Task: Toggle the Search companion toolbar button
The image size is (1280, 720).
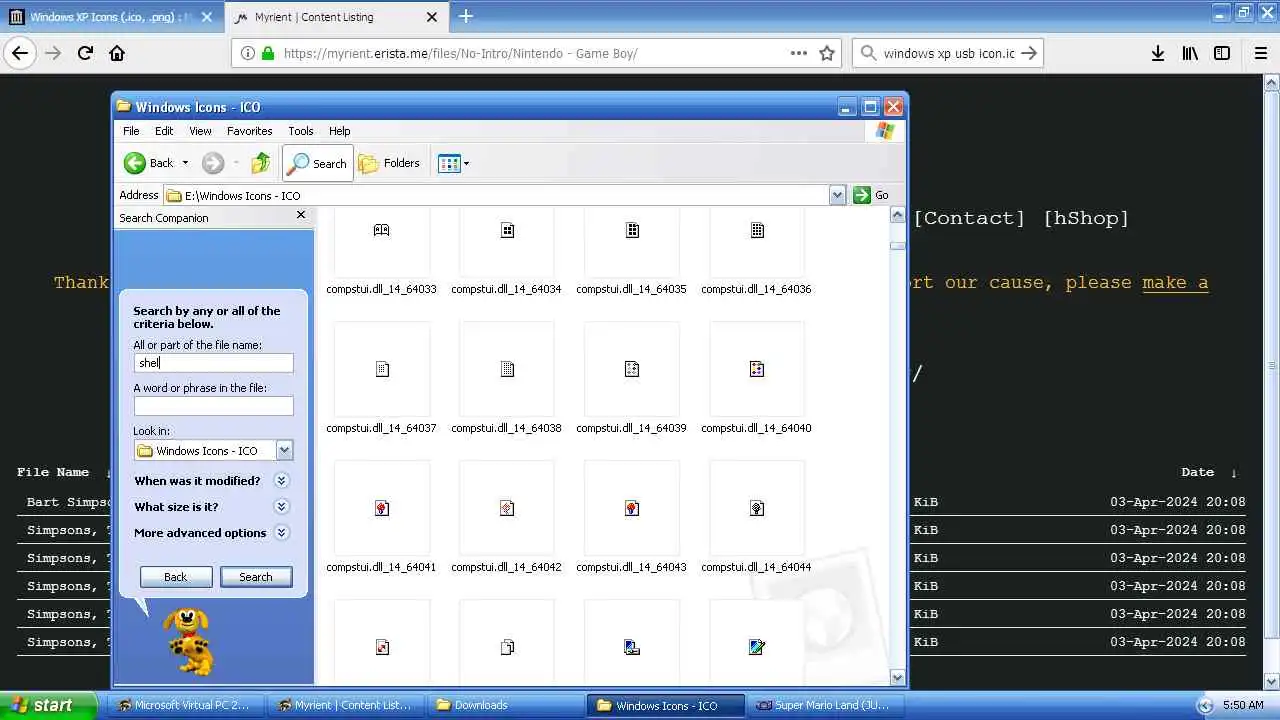Action: [318, 163]
